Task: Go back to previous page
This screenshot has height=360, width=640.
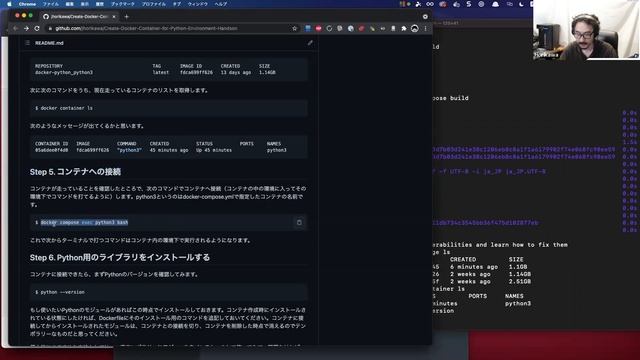Action: (x=15, y=28)
